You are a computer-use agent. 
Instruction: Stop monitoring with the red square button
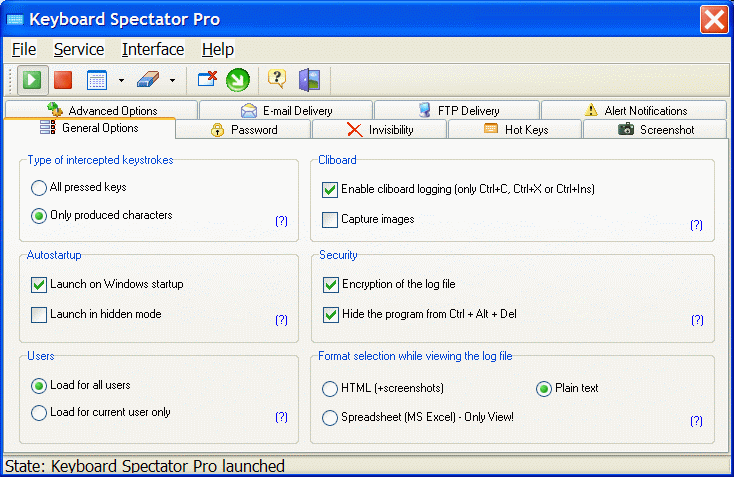point(63,80)
